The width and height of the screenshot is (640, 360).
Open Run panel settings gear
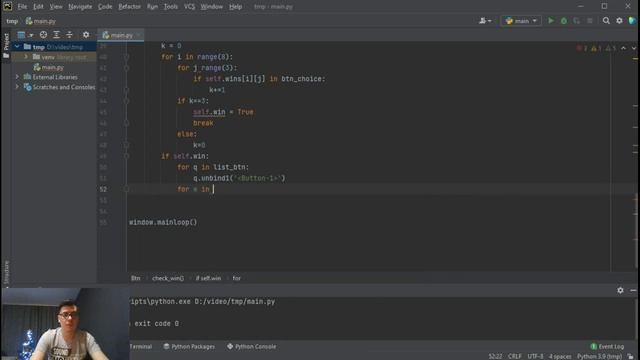point(620,290)
